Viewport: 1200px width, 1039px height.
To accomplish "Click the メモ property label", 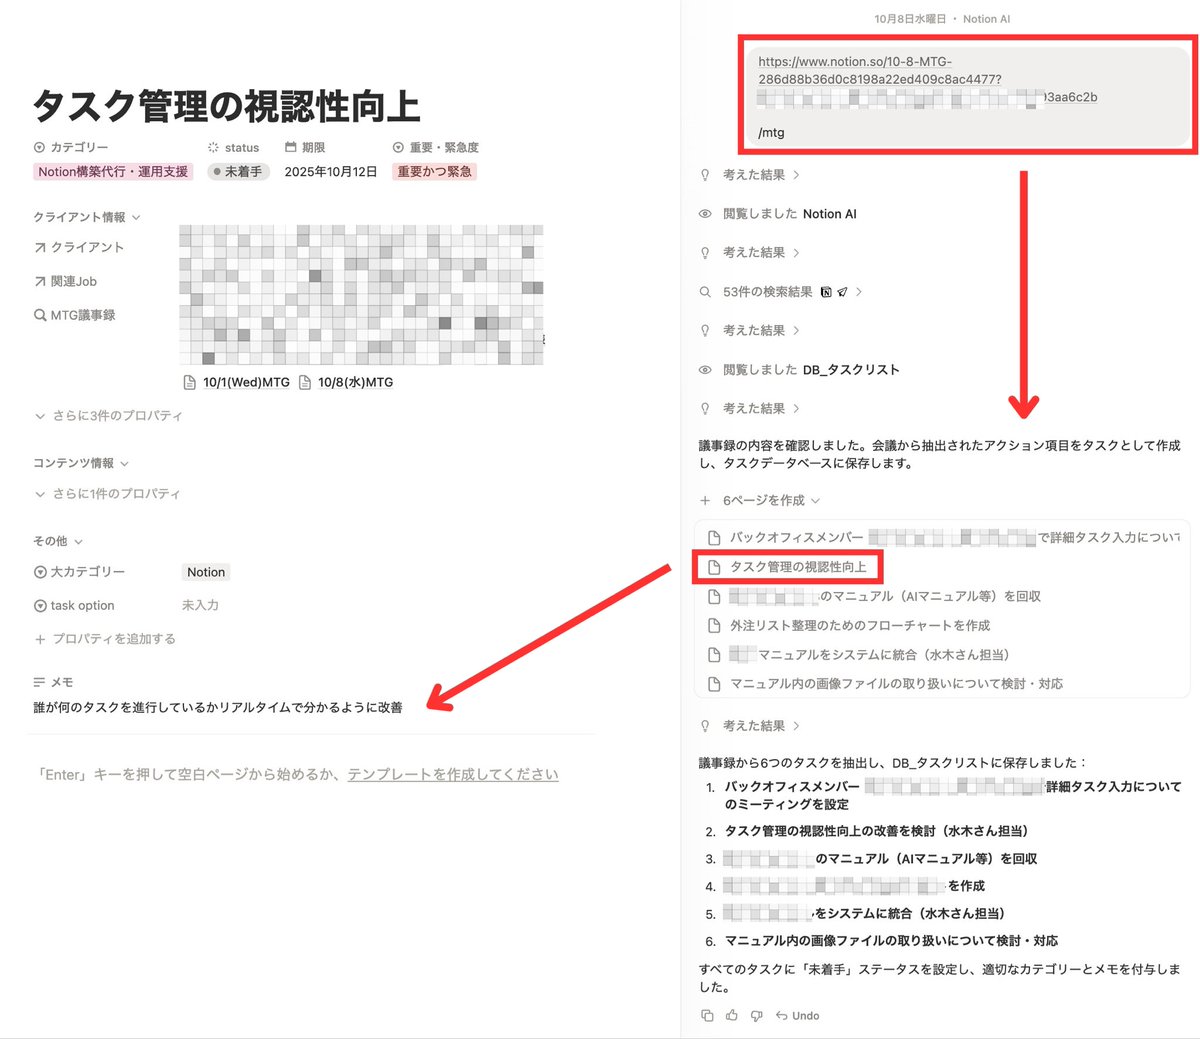I will (53, 682).
